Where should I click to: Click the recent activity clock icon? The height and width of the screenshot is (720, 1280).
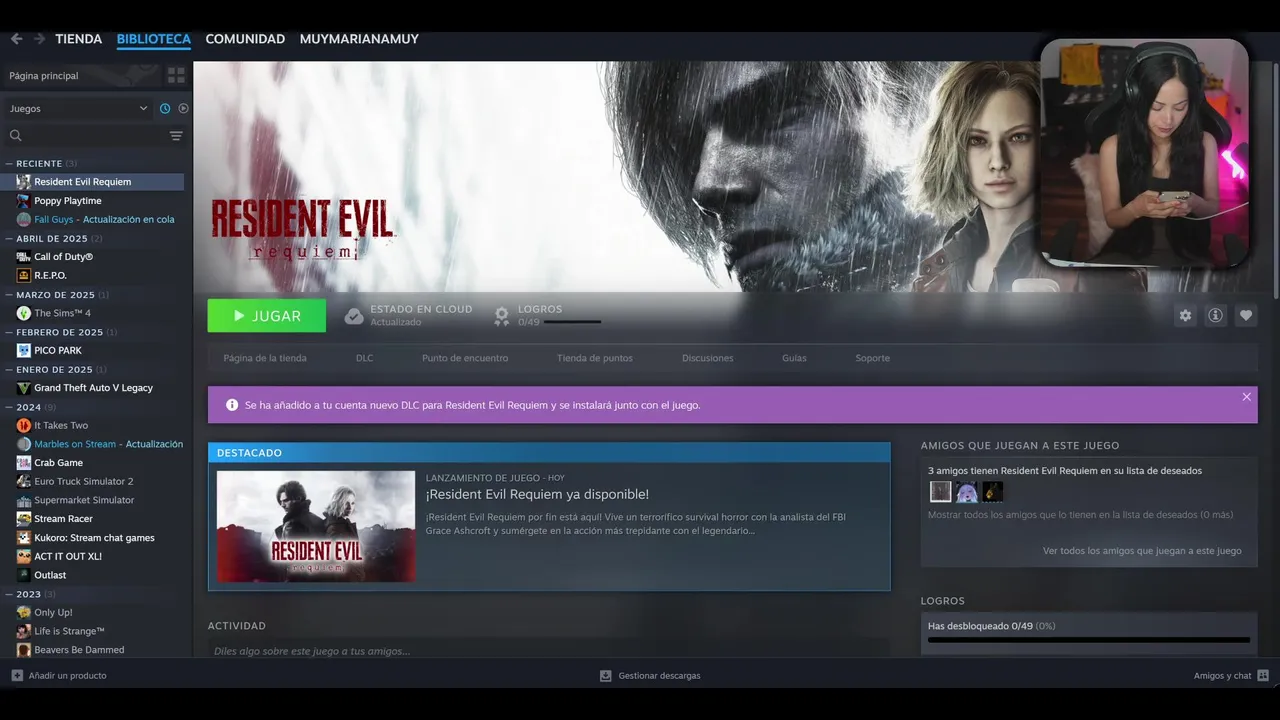[165, 108]
